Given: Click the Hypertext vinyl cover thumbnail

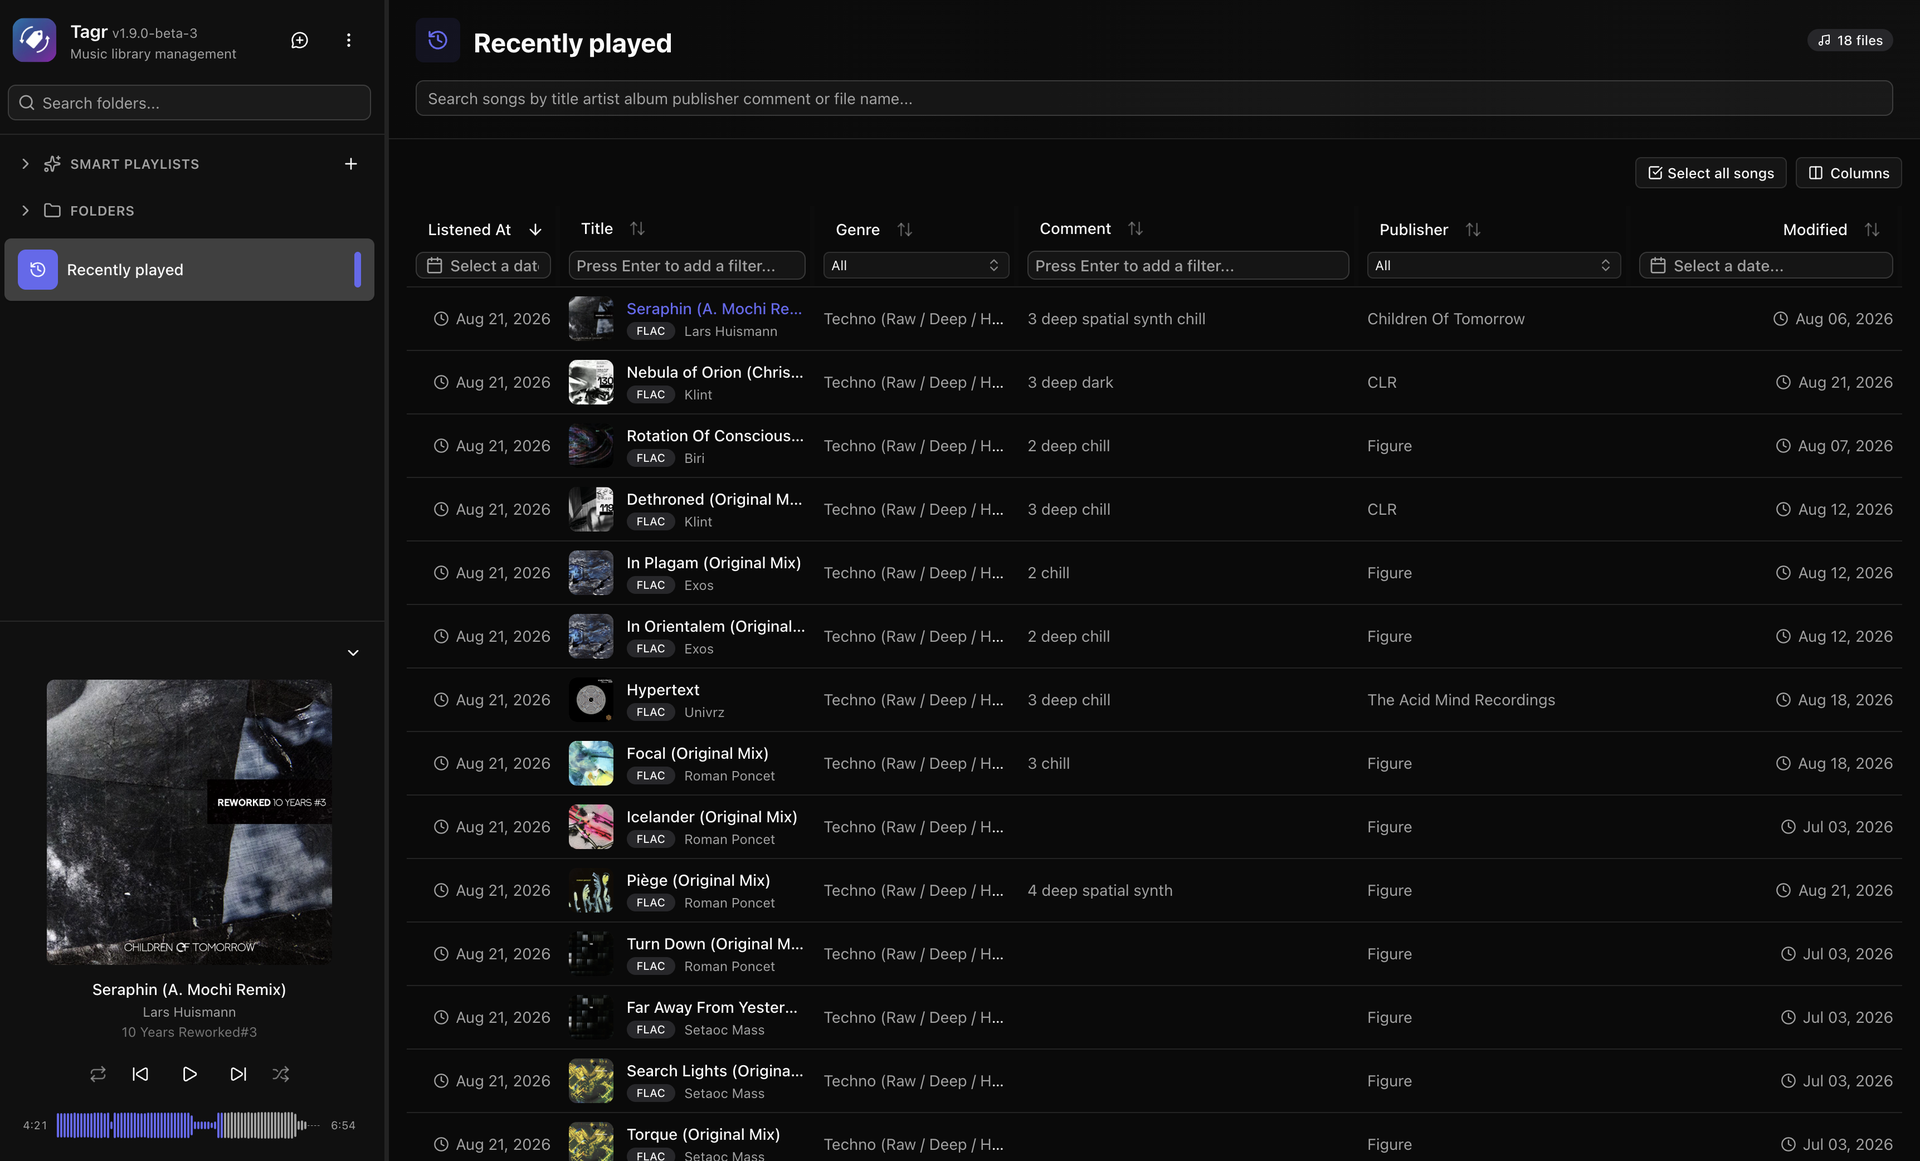Looking at the screenshot, I should (591, 700).
